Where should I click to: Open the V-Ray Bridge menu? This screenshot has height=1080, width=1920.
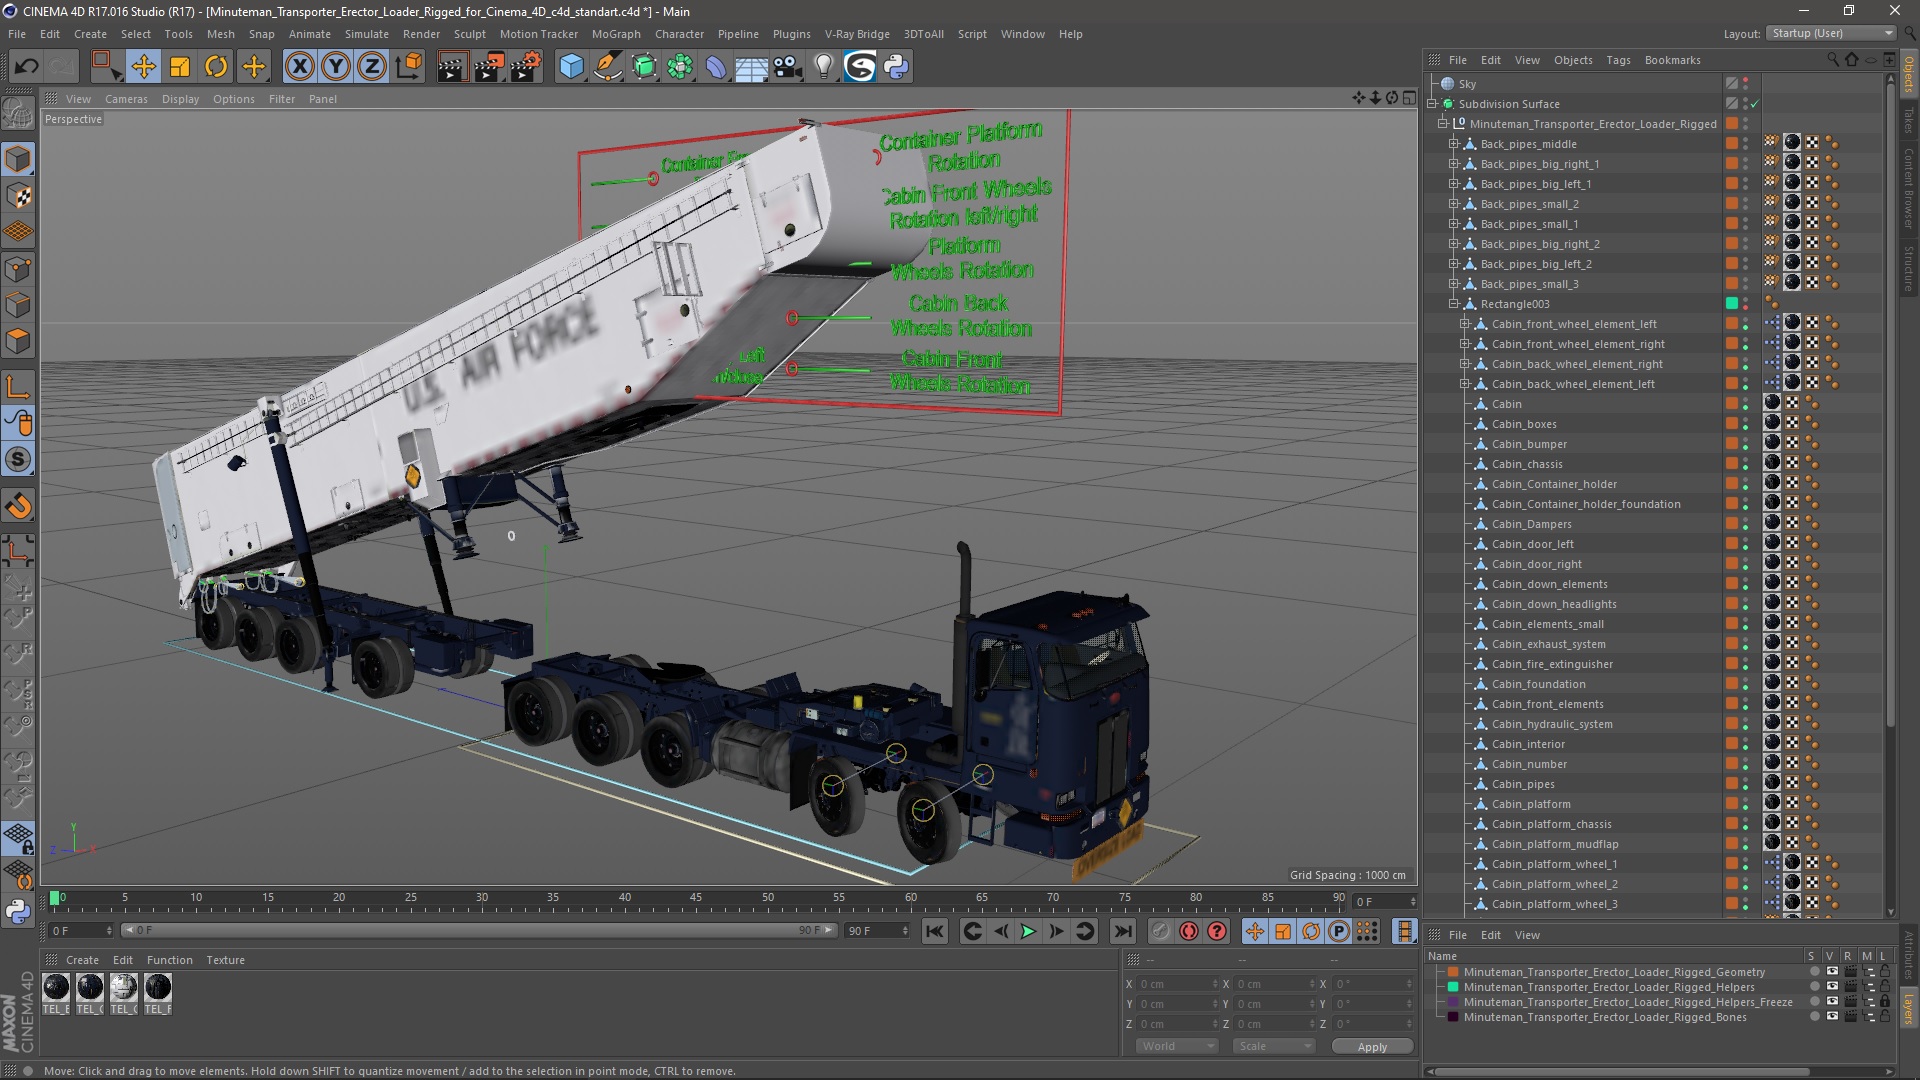(857, 34)
